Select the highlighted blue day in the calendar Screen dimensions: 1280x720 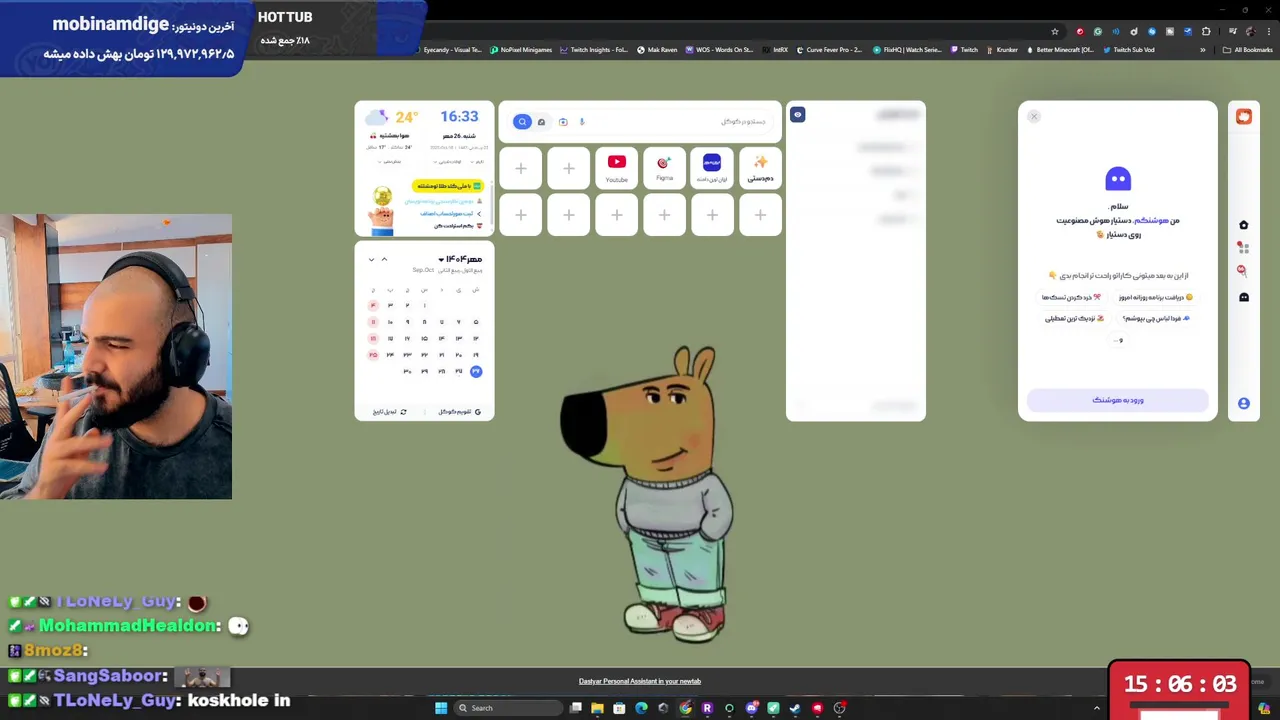point(476,371)
